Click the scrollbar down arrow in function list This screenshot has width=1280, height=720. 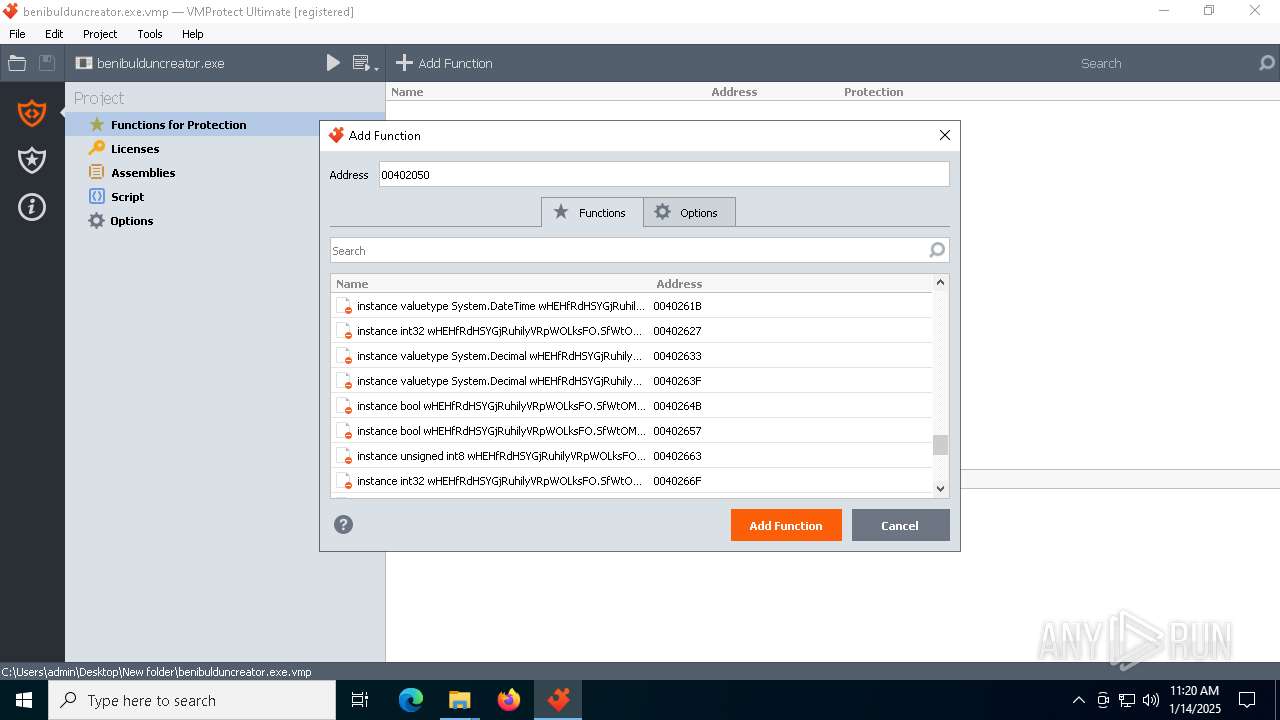click(940, 488)
